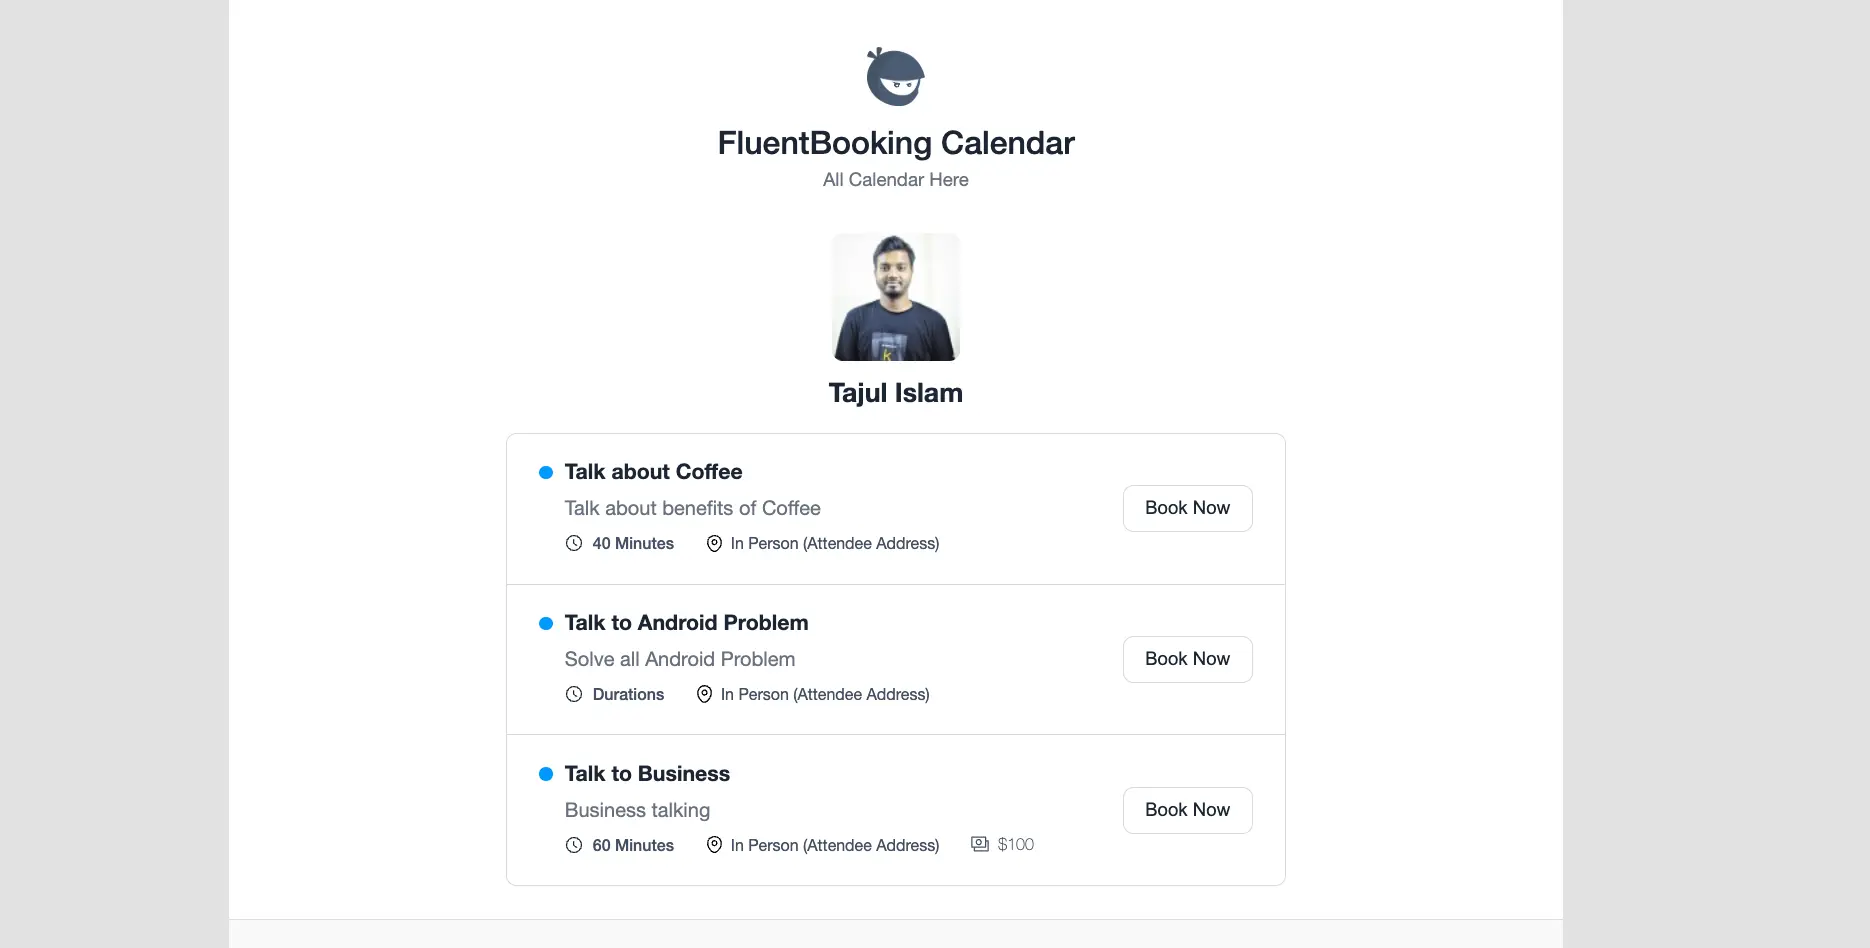Book Now for Talk to Android Problem
This screenshot has width=1870, height=948.
1187,659
